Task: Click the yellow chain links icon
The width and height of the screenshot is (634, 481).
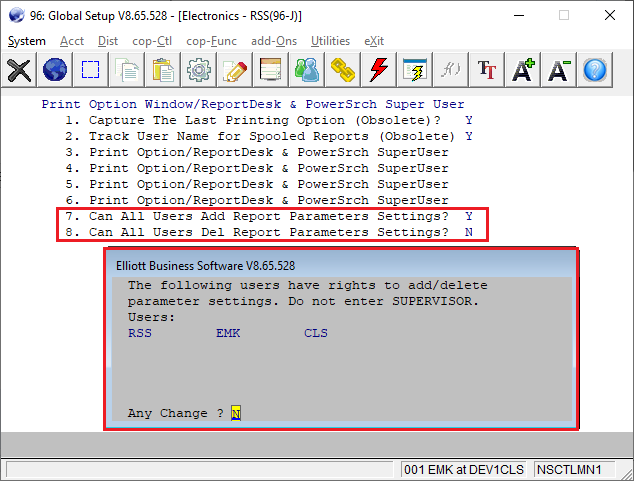Action: pos(342,70)
